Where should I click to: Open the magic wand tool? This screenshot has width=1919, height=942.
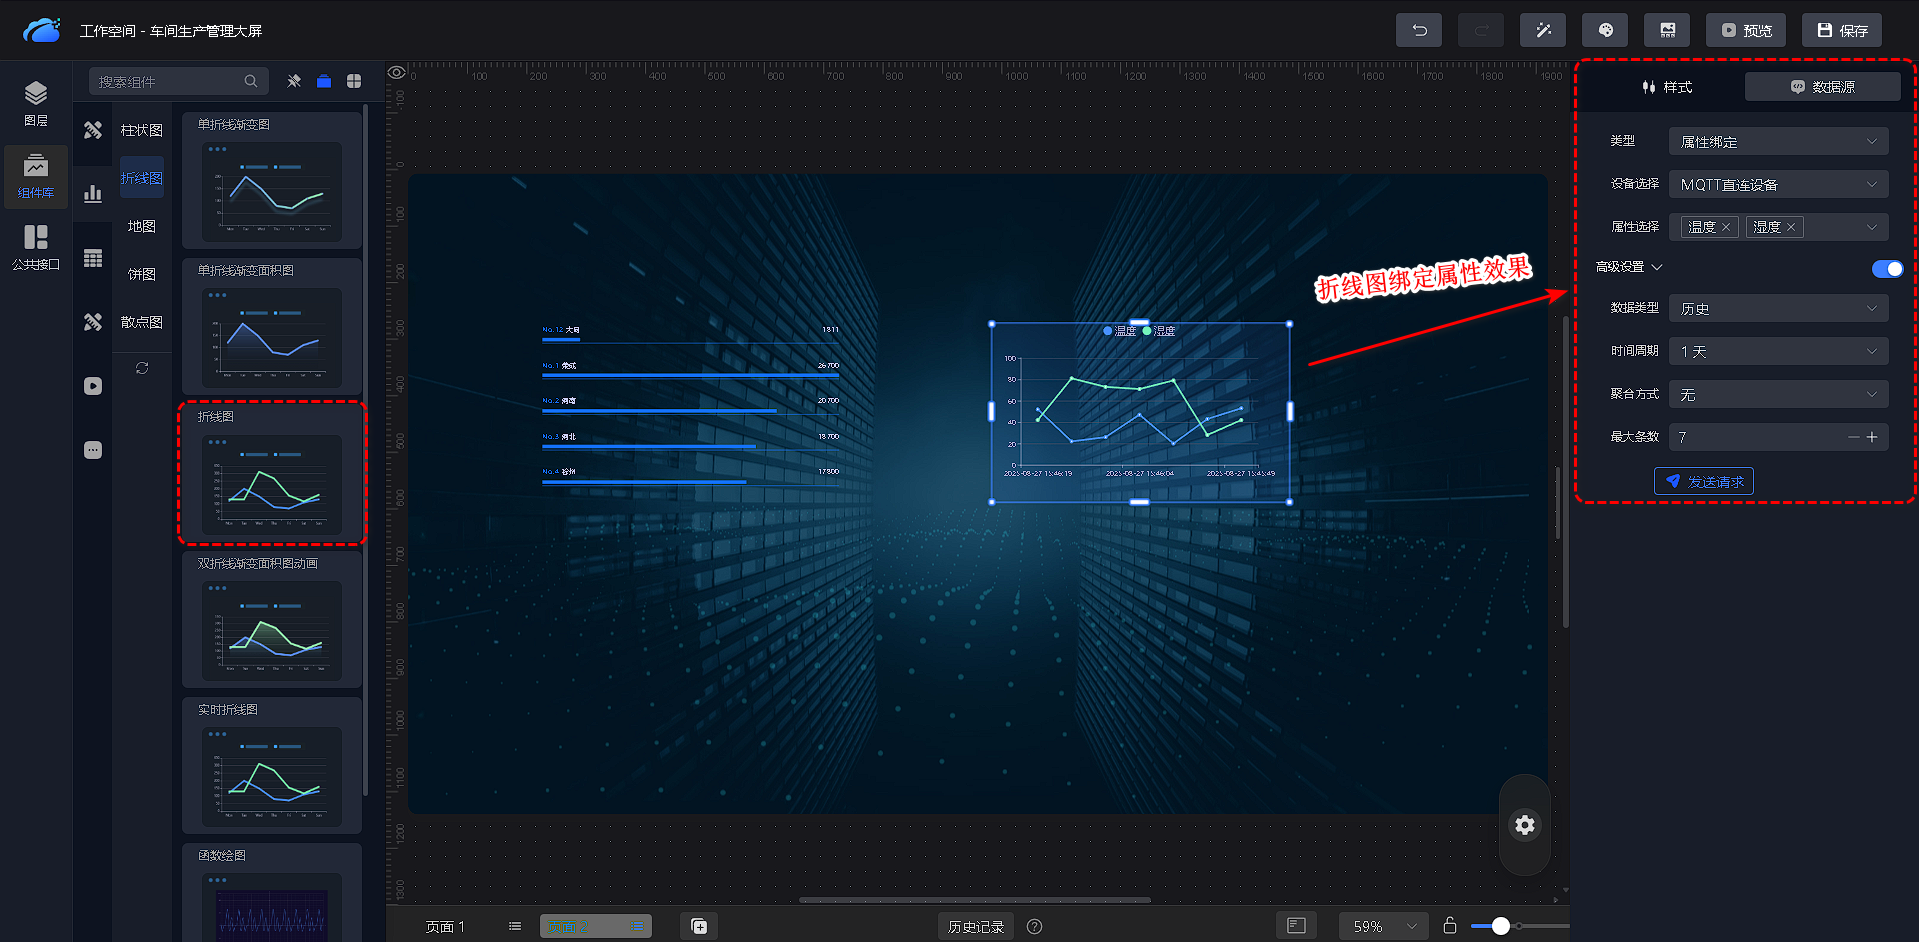(x=1543, y=30)
